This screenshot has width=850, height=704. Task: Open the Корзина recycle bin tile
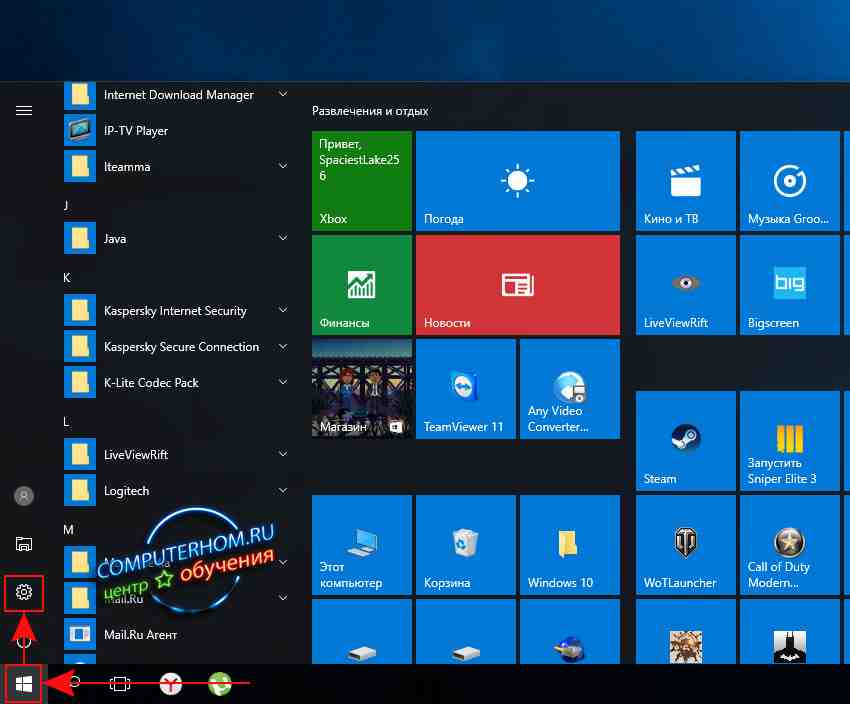(466, 545)
